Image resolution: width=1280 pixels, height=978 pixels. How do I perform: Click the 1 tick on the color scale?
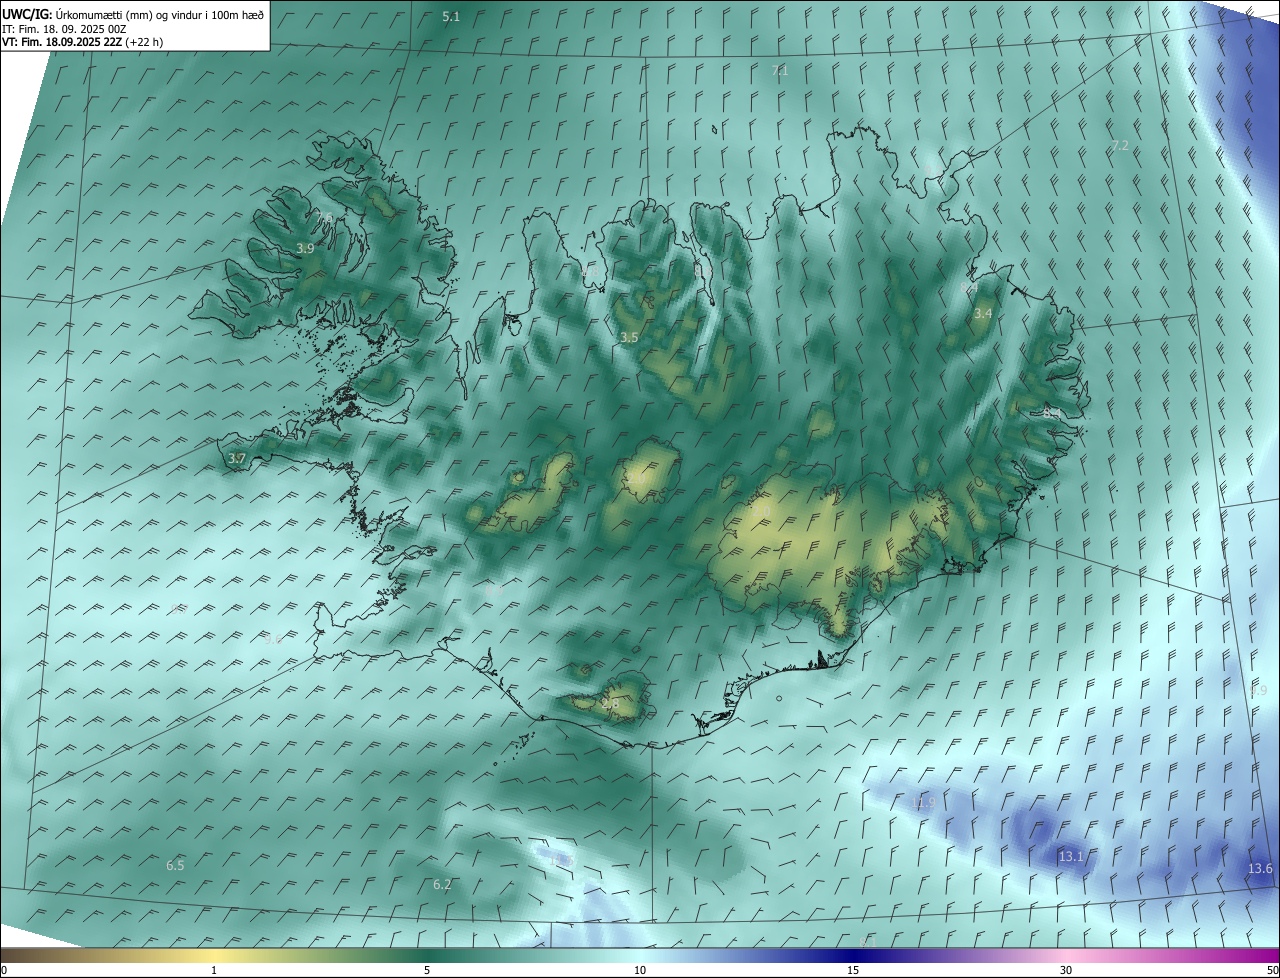(x=214, y=970)
